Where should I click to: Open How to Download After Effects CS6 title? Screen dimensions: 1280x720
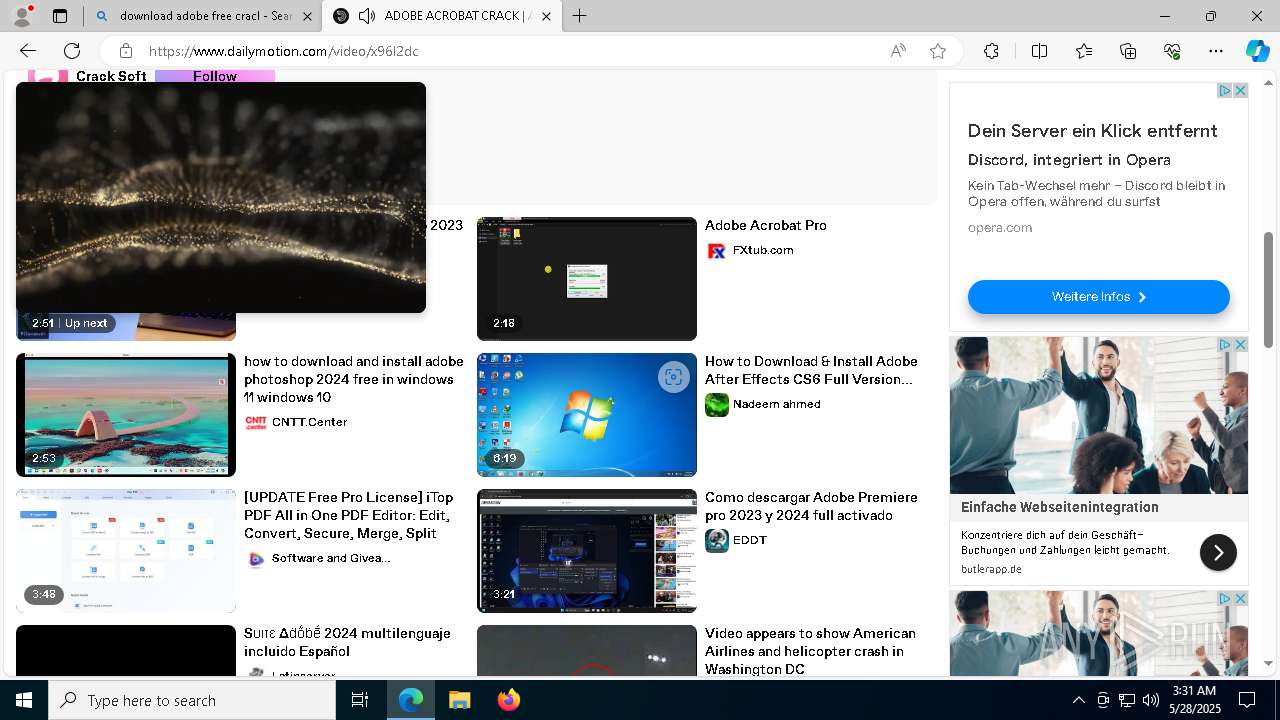811,370
